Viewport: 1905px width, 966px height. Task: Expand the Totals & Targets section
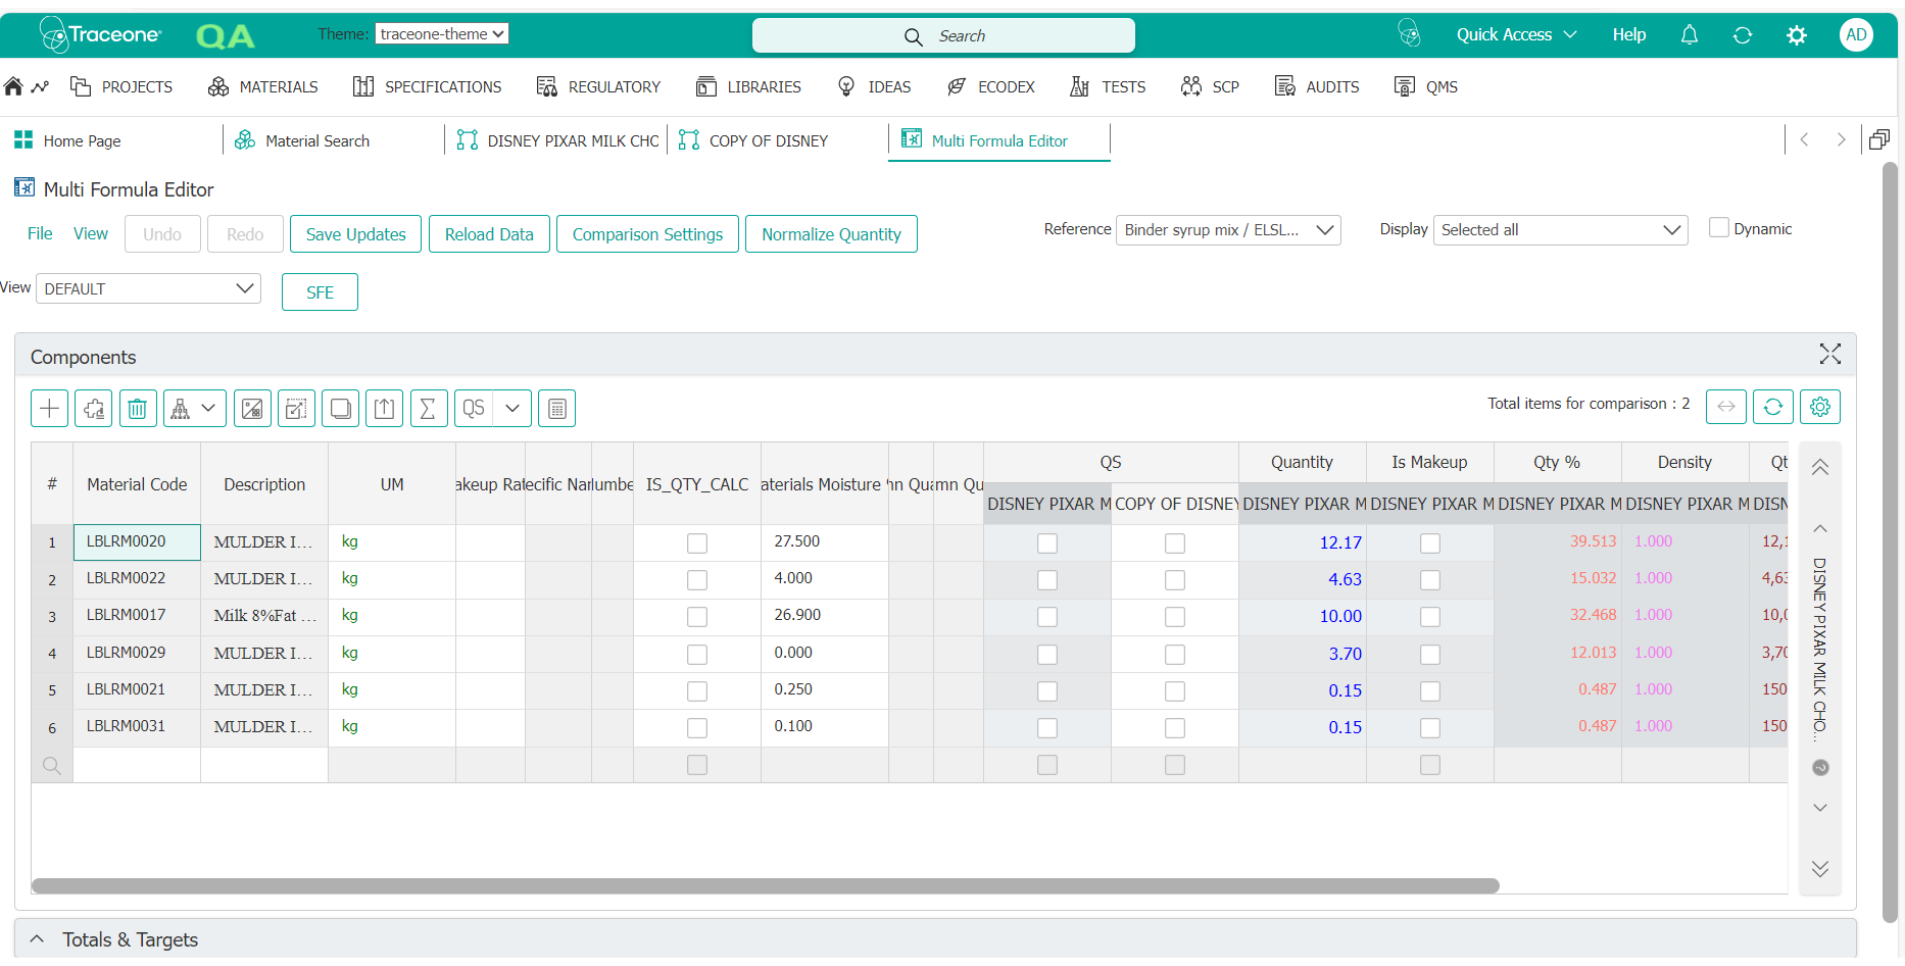(x=37, y=939)
